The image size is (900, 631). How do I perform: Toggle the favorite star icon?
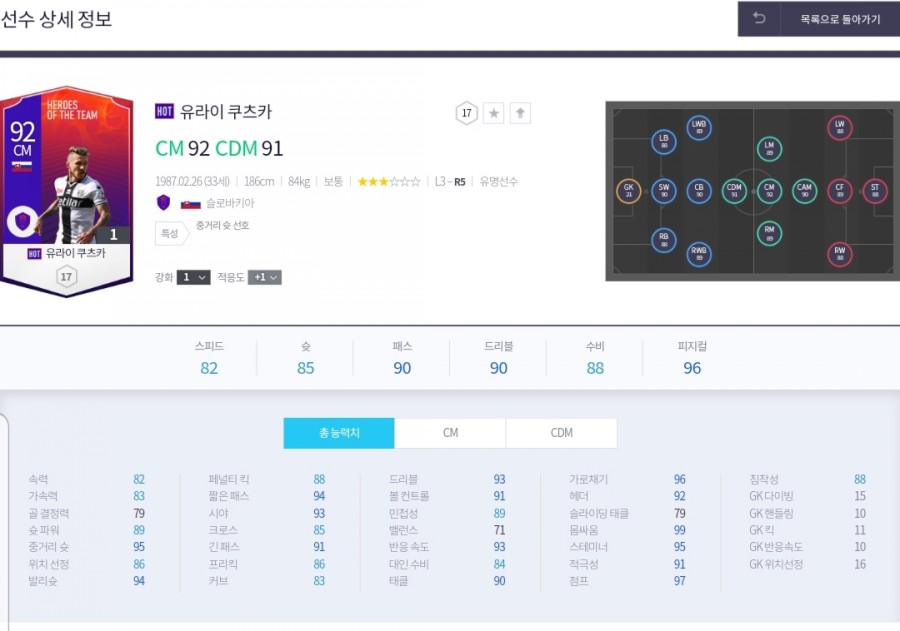click(x=494, y=113)
